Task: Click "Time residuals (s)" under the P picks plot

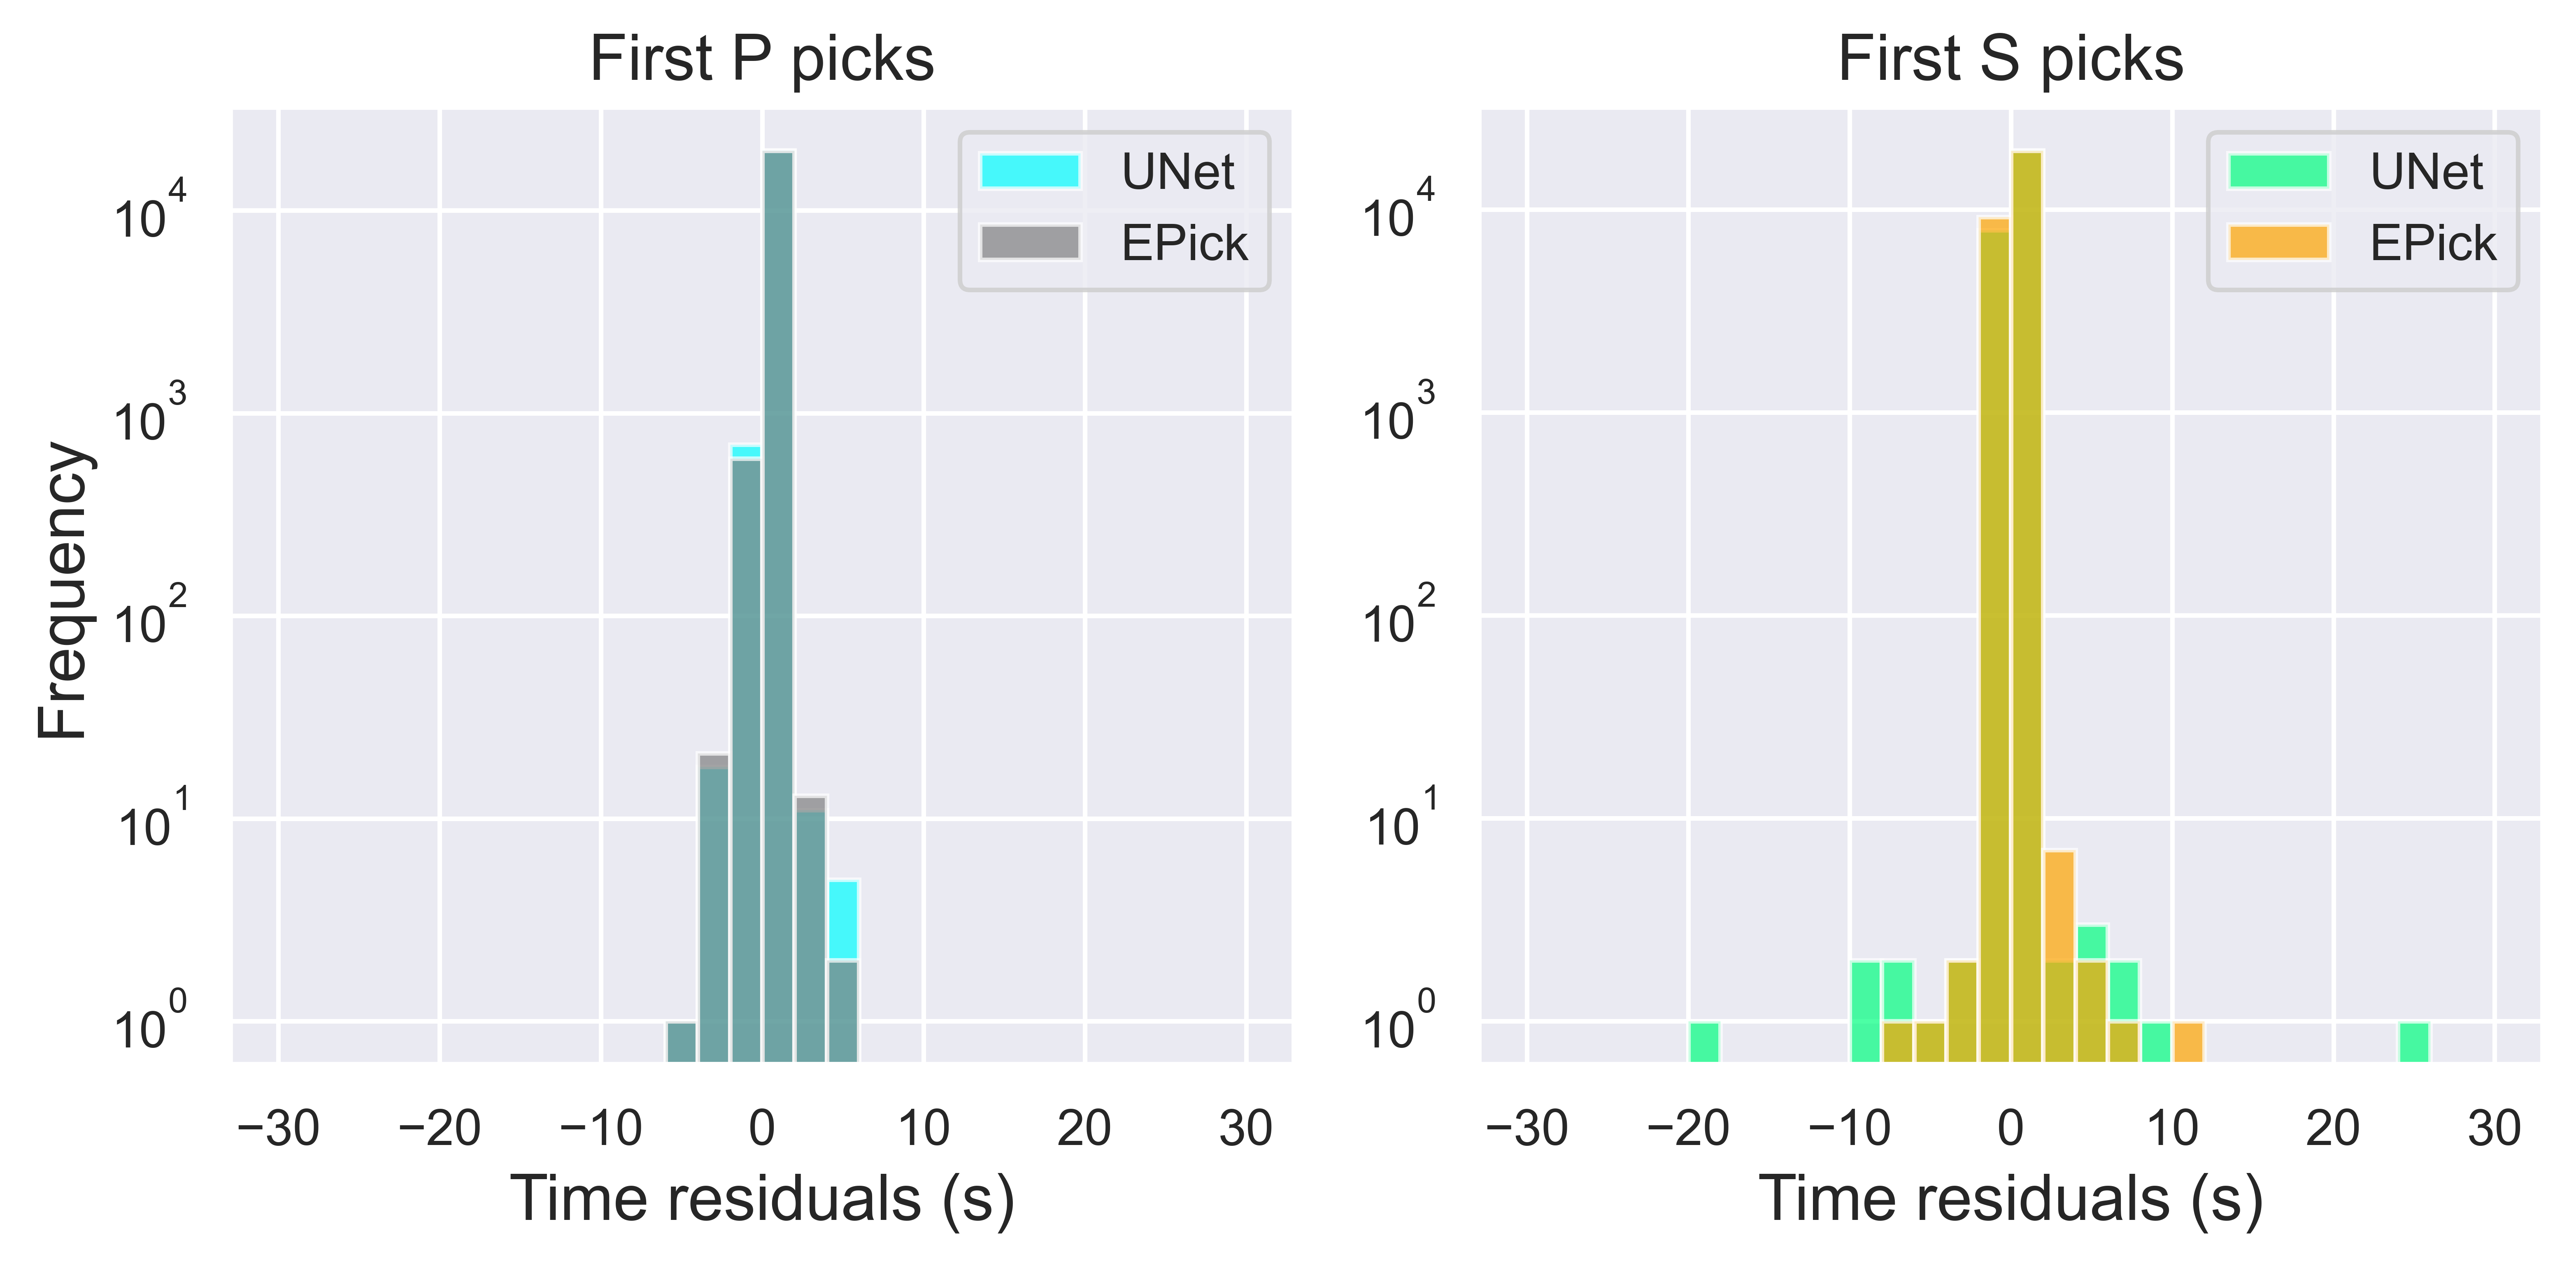Action: (762, 1198)
